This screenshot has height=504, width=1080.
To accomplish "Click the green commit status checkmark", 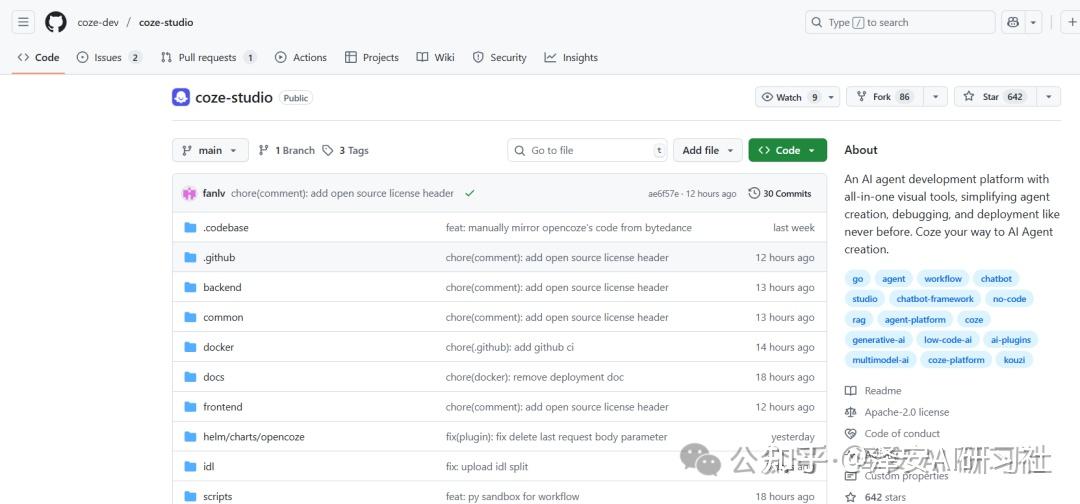I will pos(470,193).
